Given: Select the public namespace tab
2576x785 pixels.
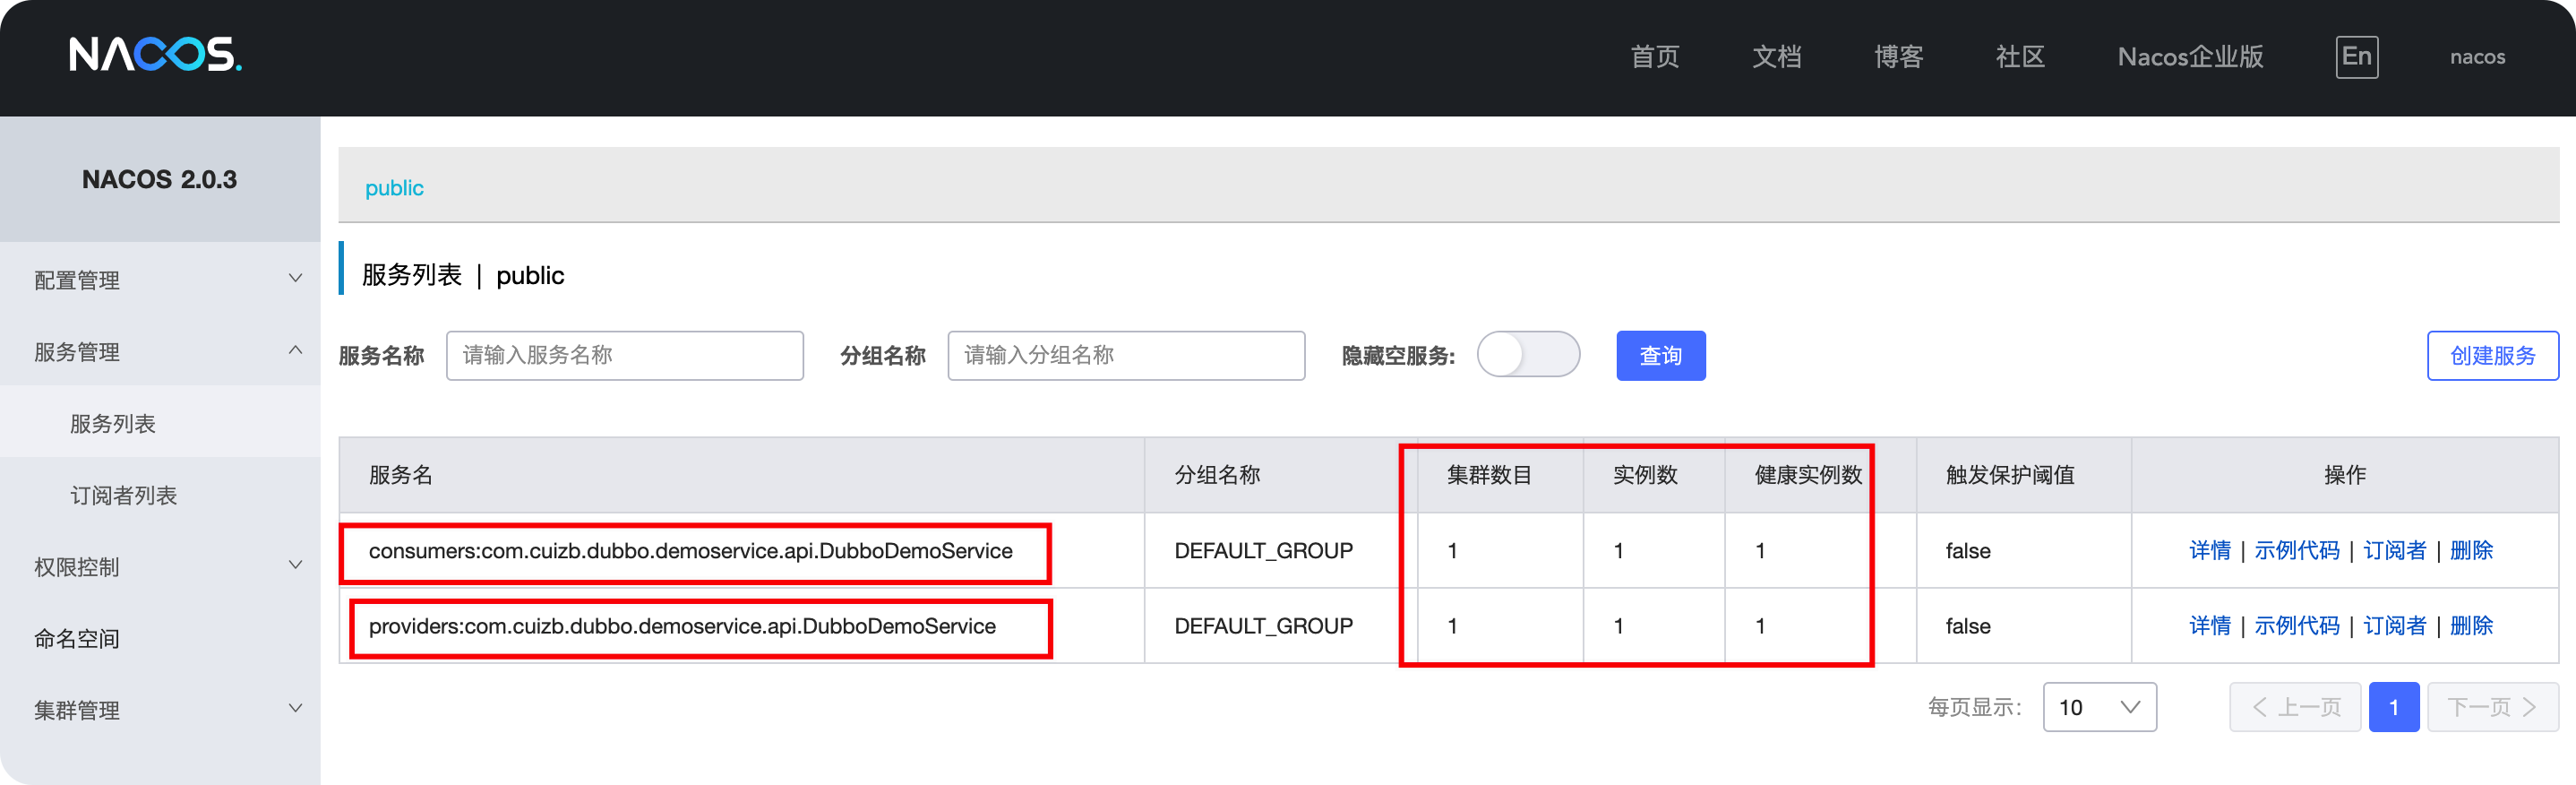Looking at the screenshot, I should click(x=394, y=188).
